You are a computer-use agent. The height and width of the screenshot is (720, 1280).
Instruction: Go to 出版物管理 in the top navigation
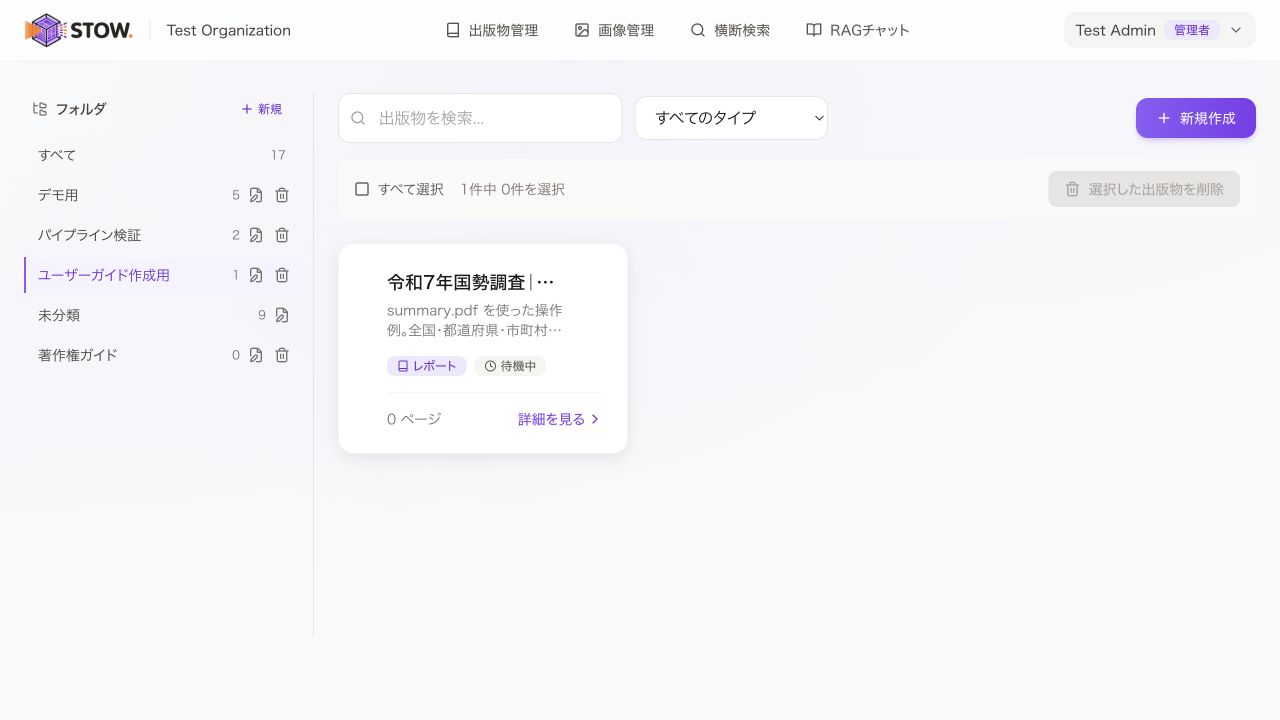coord(492,30)
